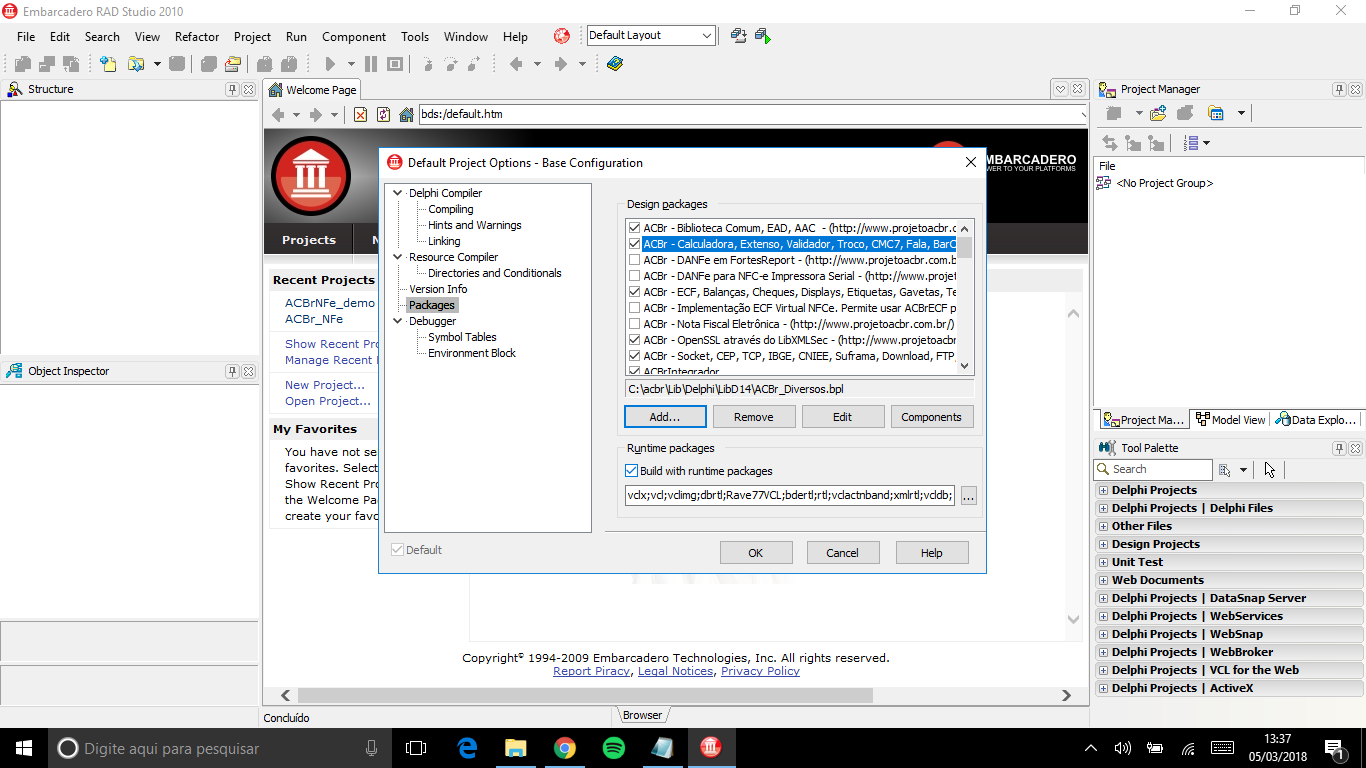Select the Browser tab at the bottom
The image size is (1366, 768).
pyautogui.click(x=641, y=715)
